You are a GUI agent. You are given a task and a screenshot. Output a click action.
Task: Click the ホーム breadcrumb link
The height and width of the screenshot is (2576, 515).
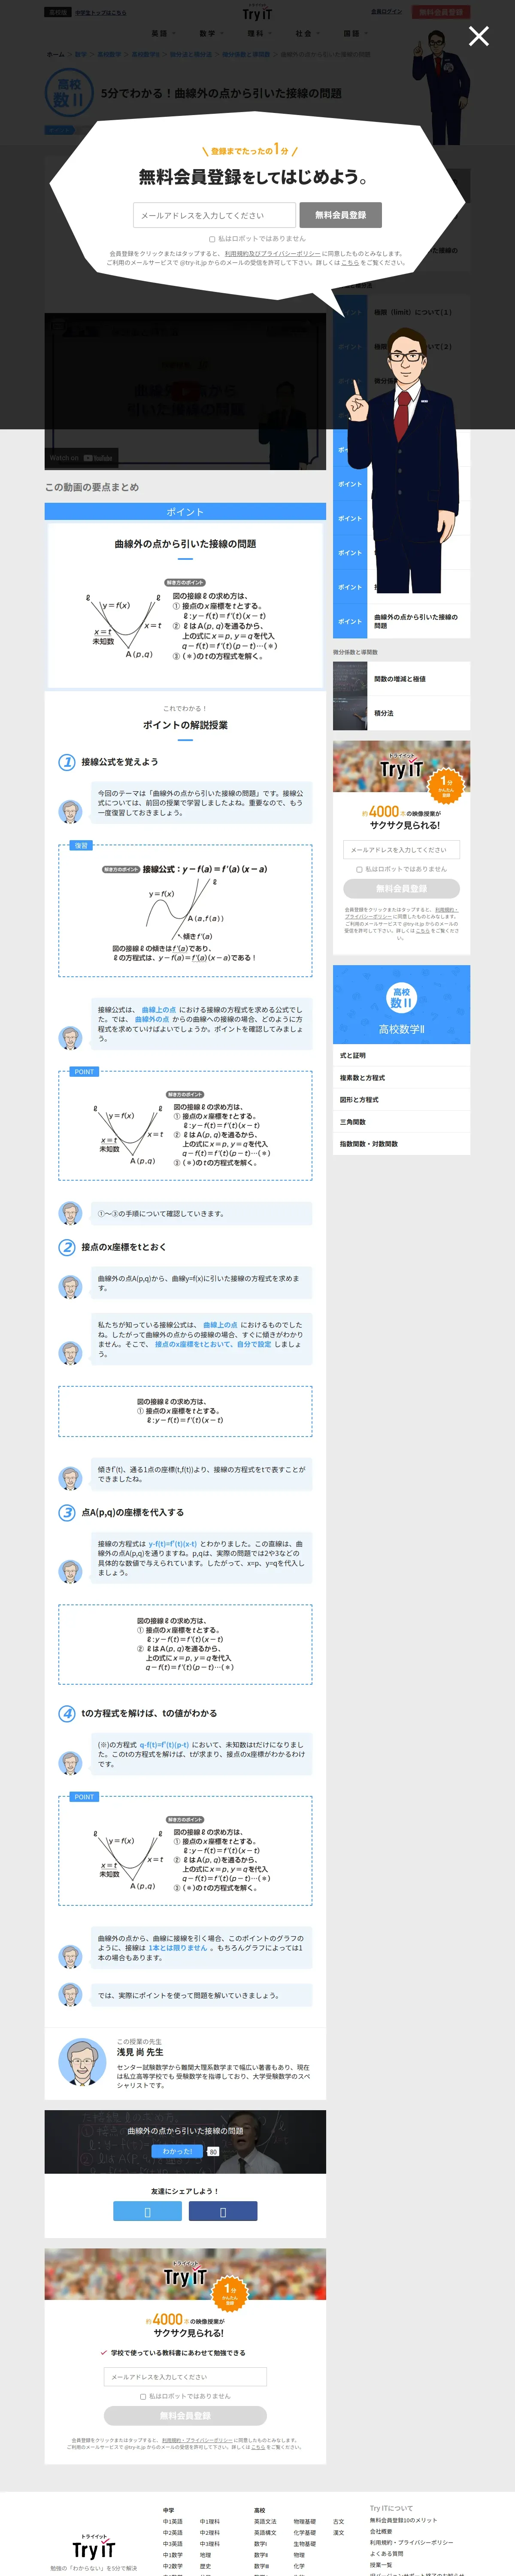55,55
